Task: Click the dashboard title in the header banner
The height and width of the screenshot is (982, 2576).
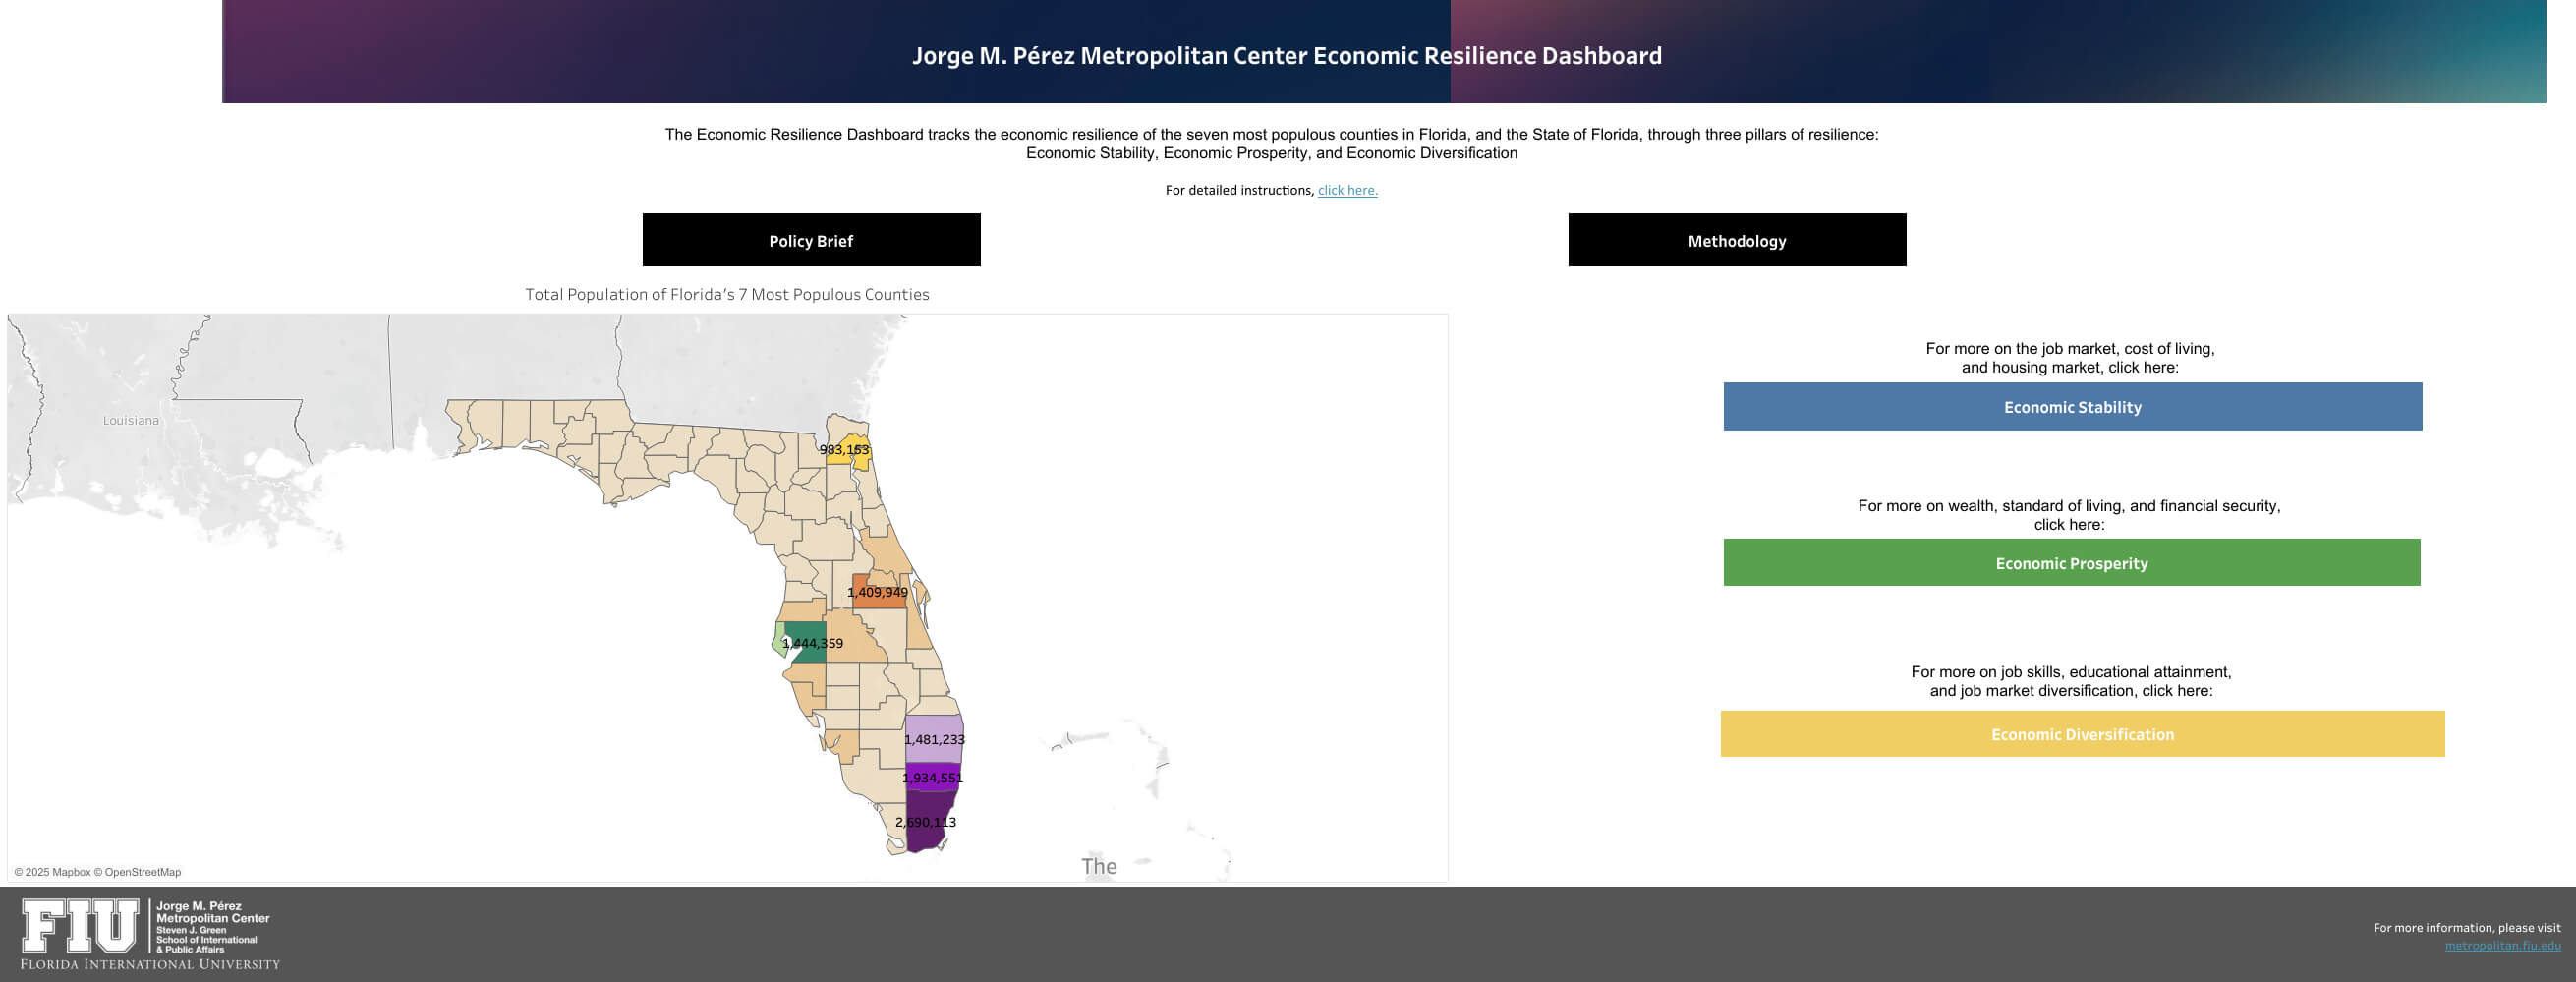Action: (x=1286, y=55)
